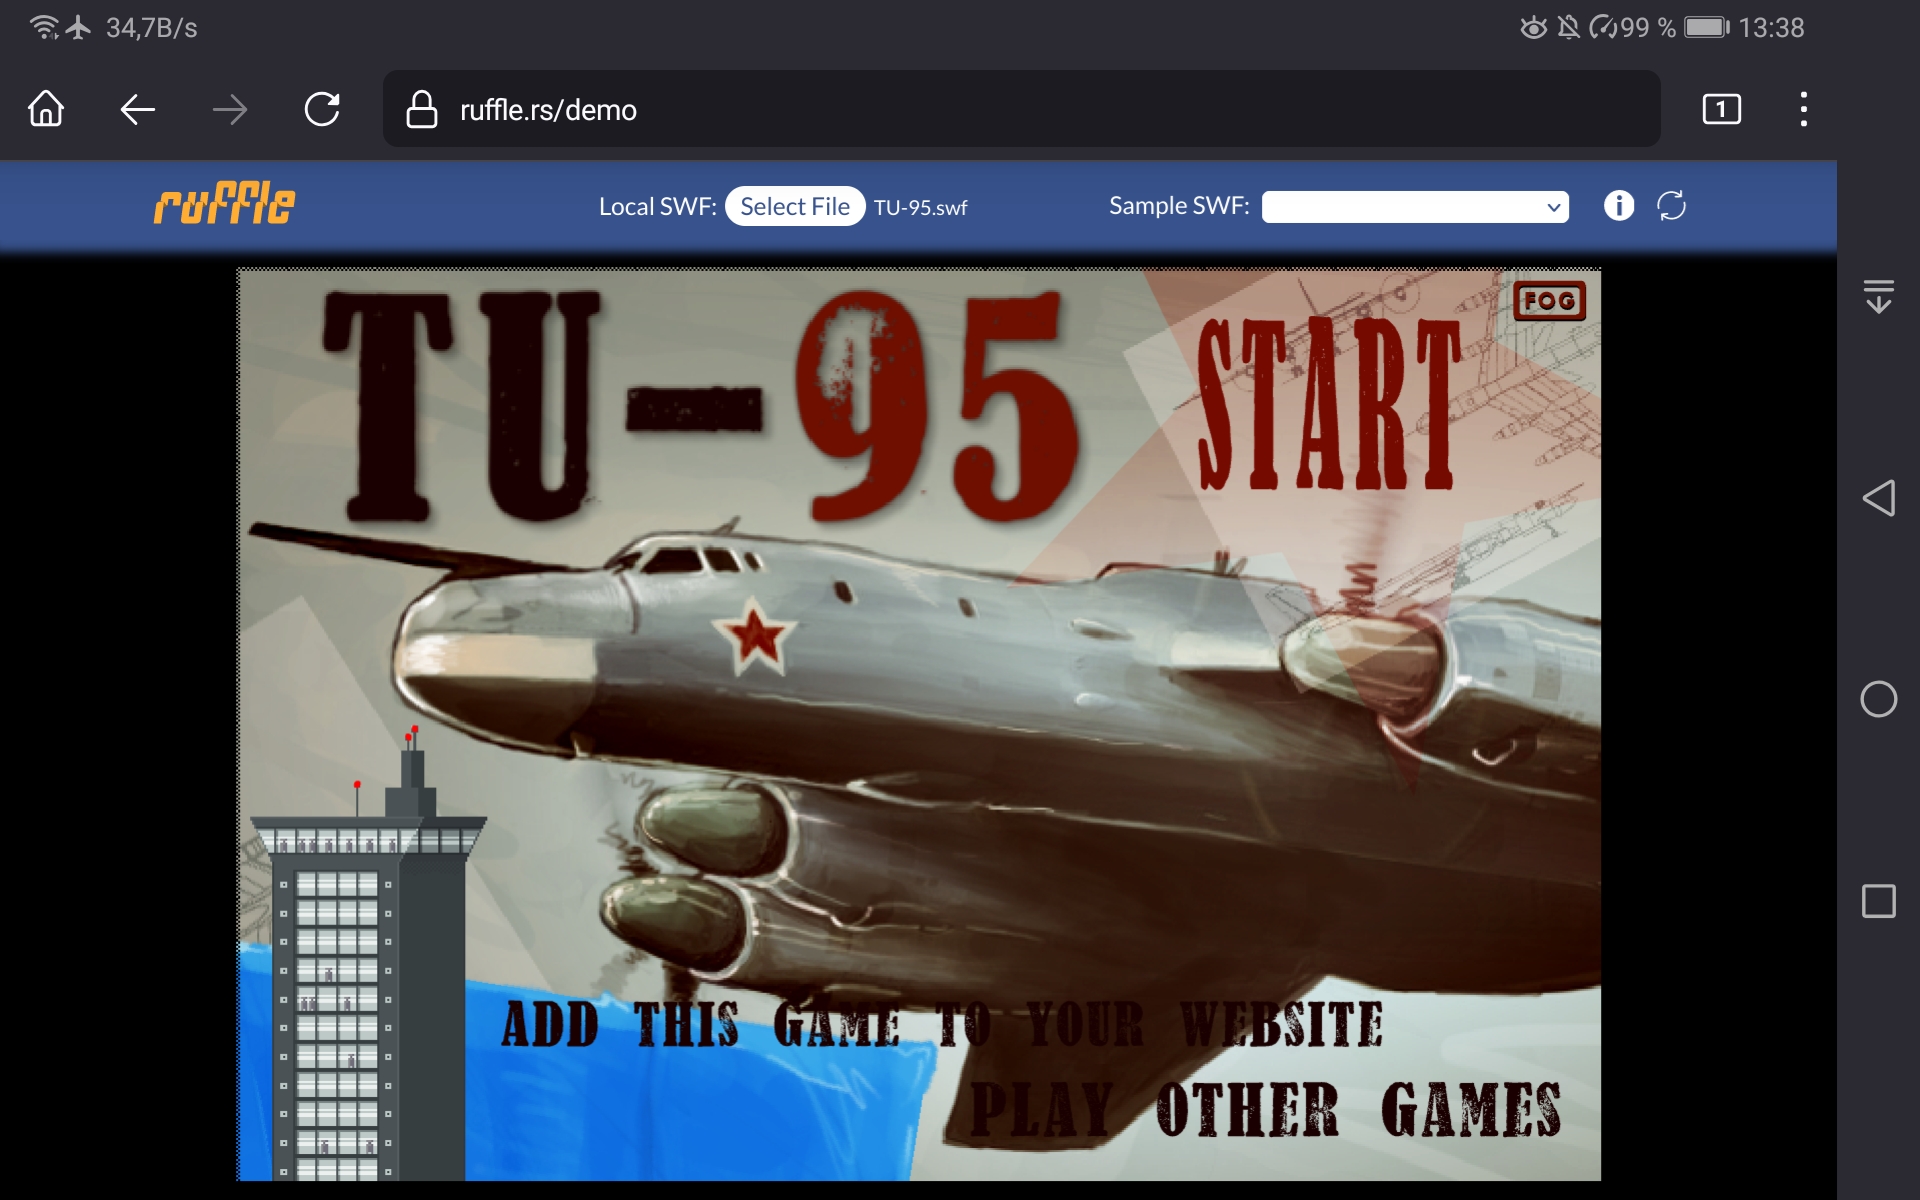The height and width of the screenshot is (1200, 1920).
Task: Navigate back using the browser back arrow
Action: (x=137, y=110)
